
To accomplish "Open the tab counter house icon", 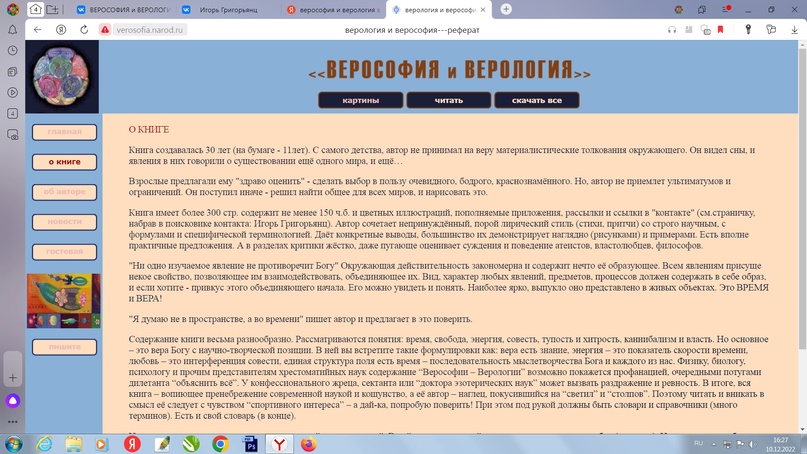I will coord(35,9).
